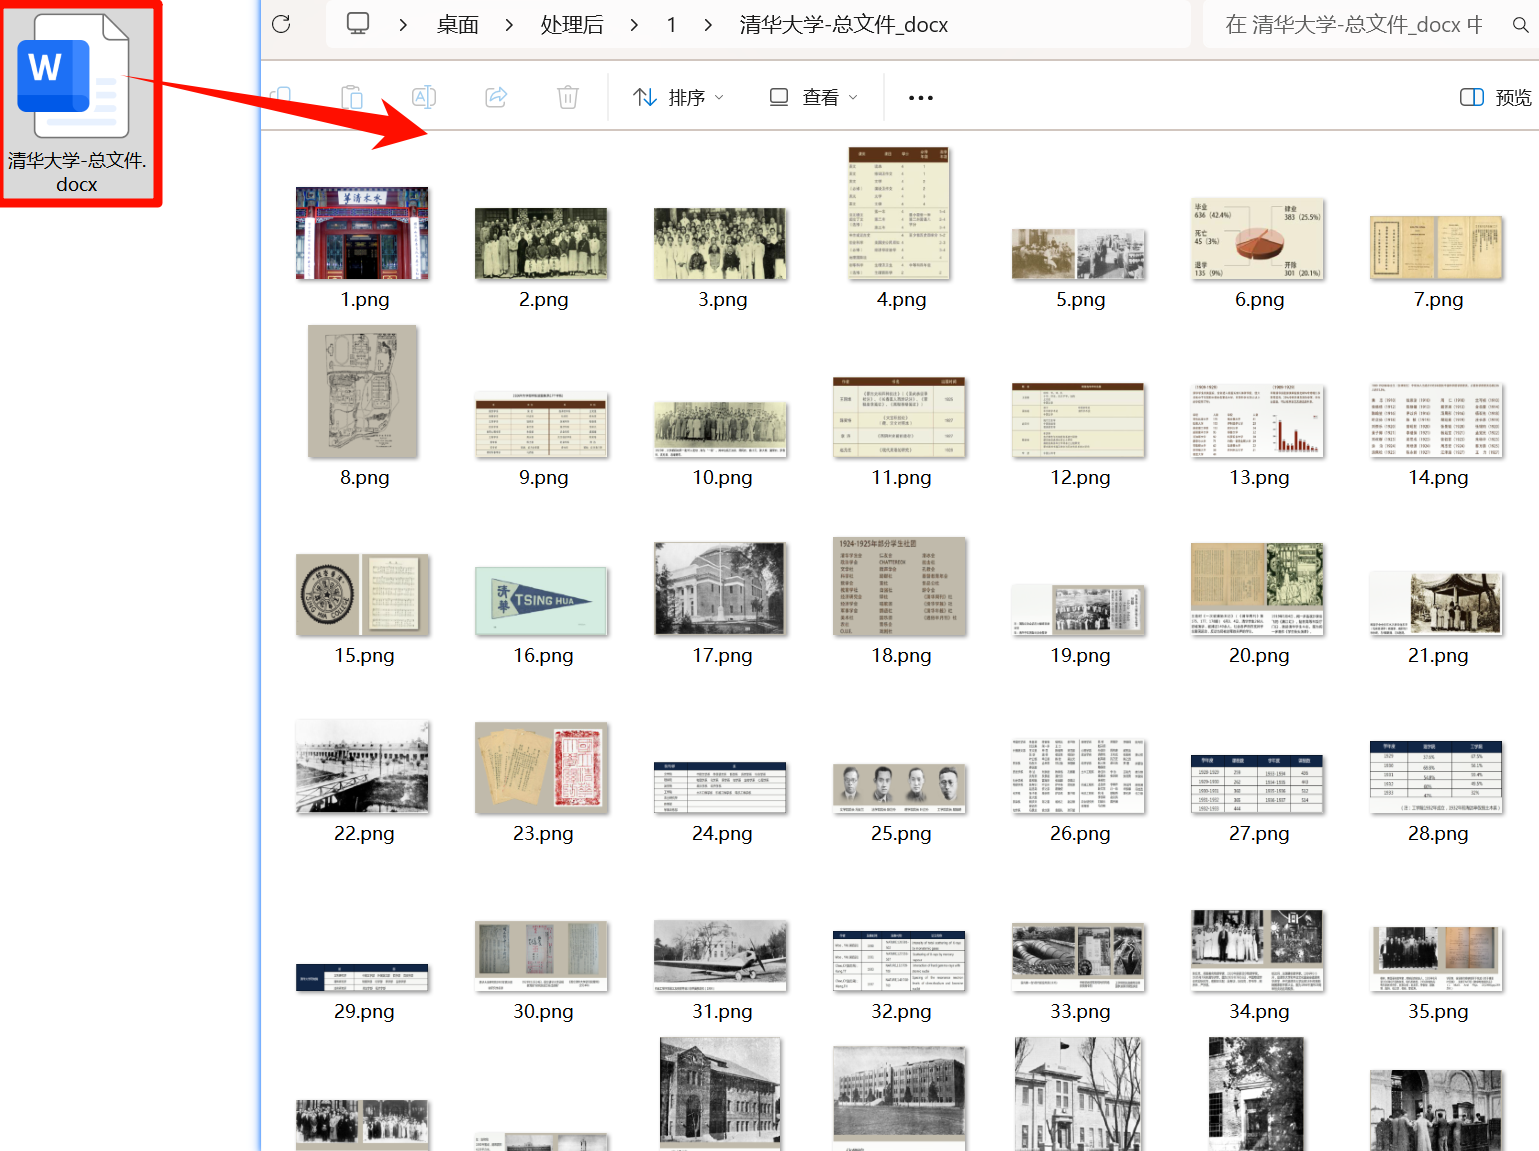Open the 排序 sort dropdown
1539x1151 pixels.
point(679,97)
